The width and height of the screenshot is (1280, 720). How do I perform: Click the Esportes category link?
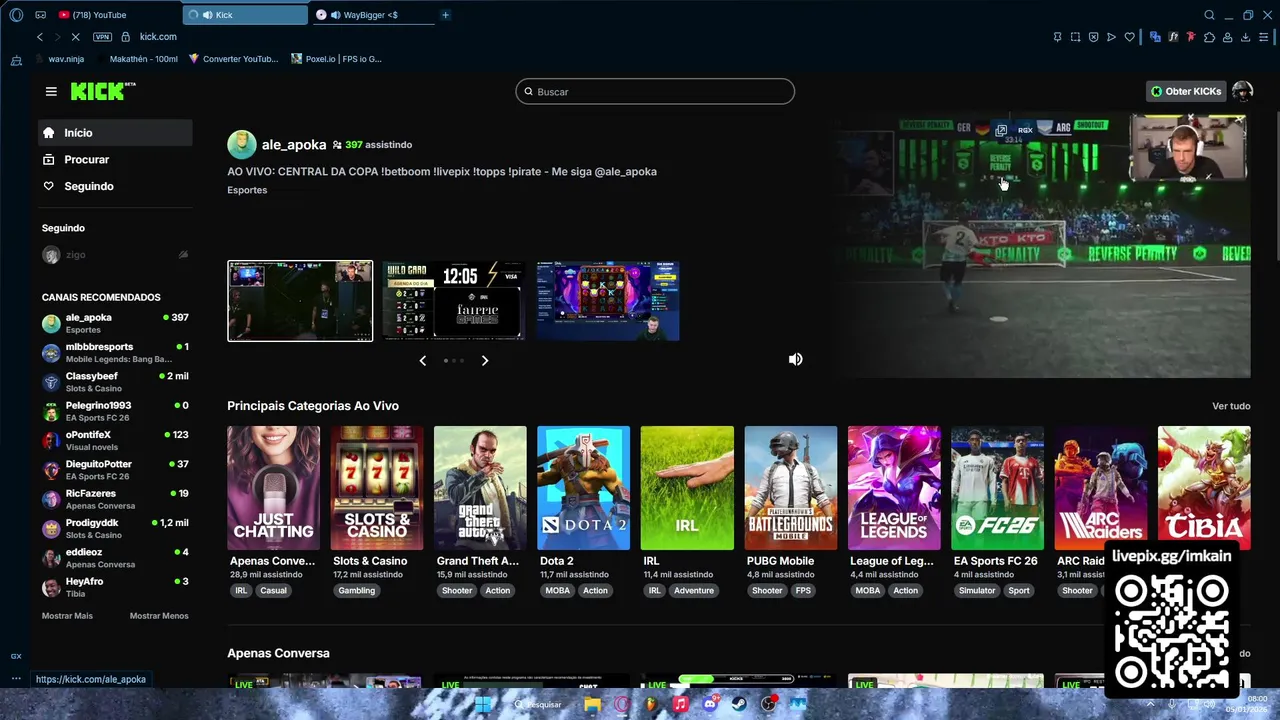[x=247, y=190]
